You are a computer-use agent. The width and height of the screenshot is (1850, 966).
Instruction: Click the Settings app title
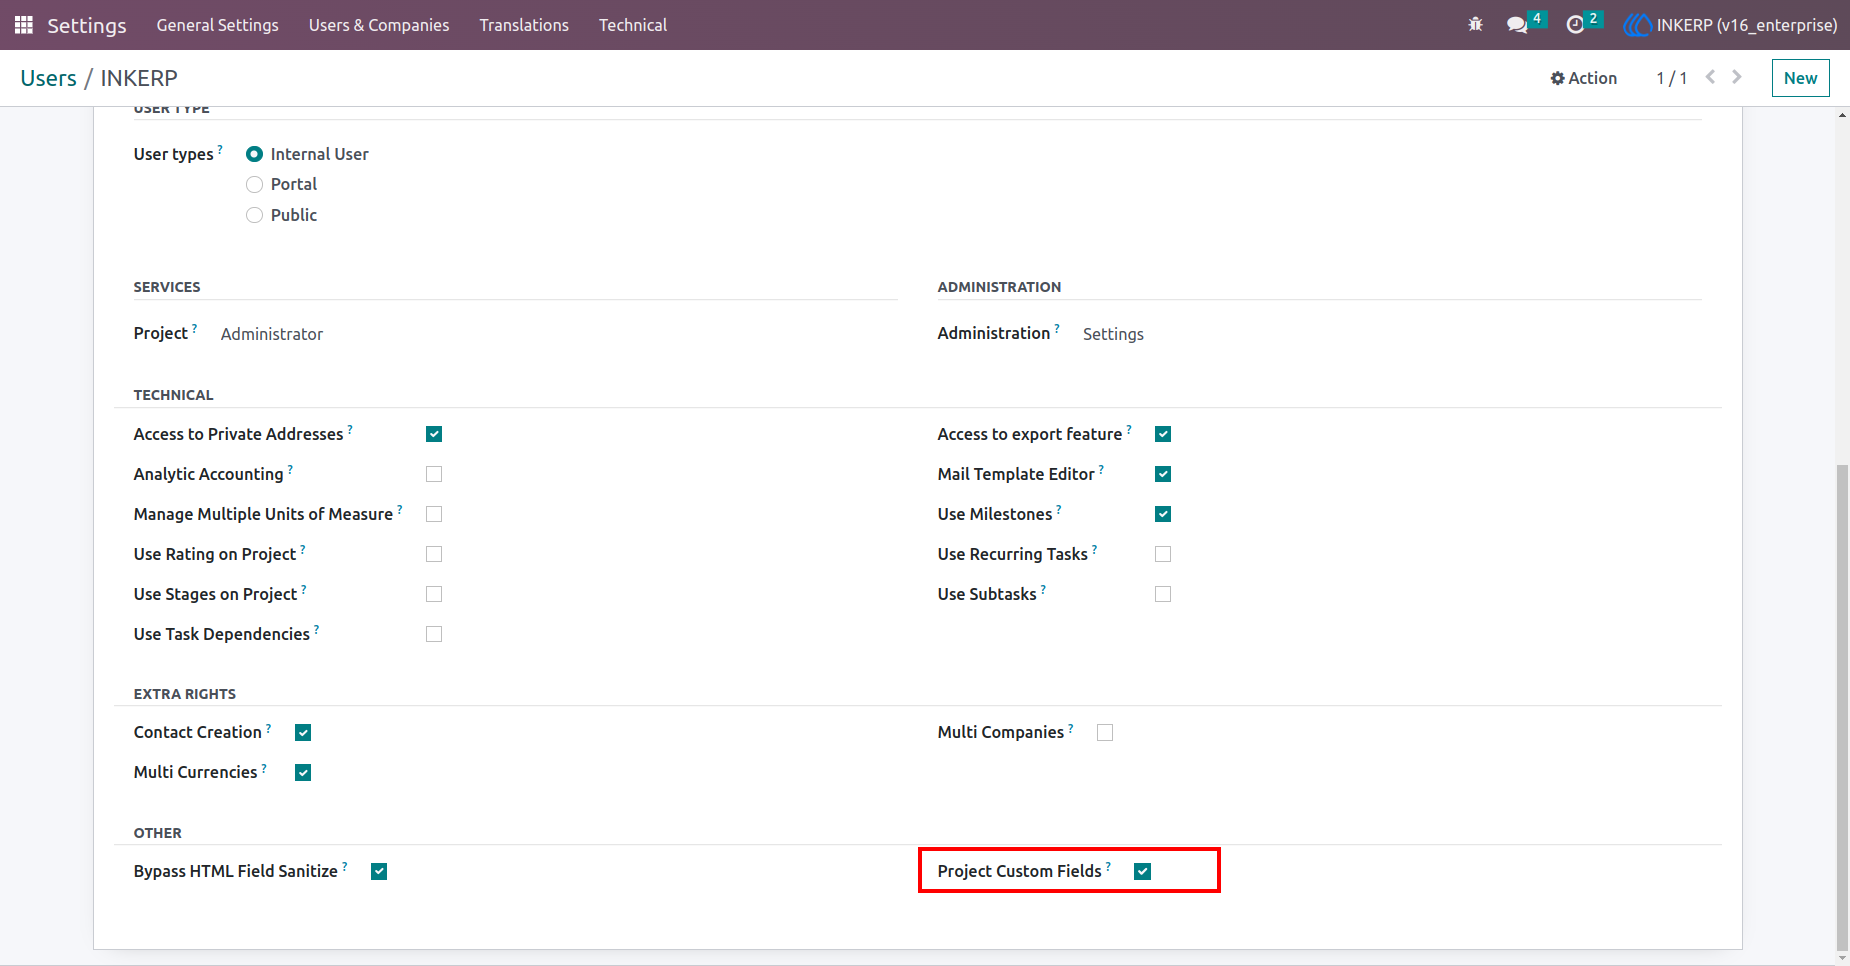[x=87, y=25]
